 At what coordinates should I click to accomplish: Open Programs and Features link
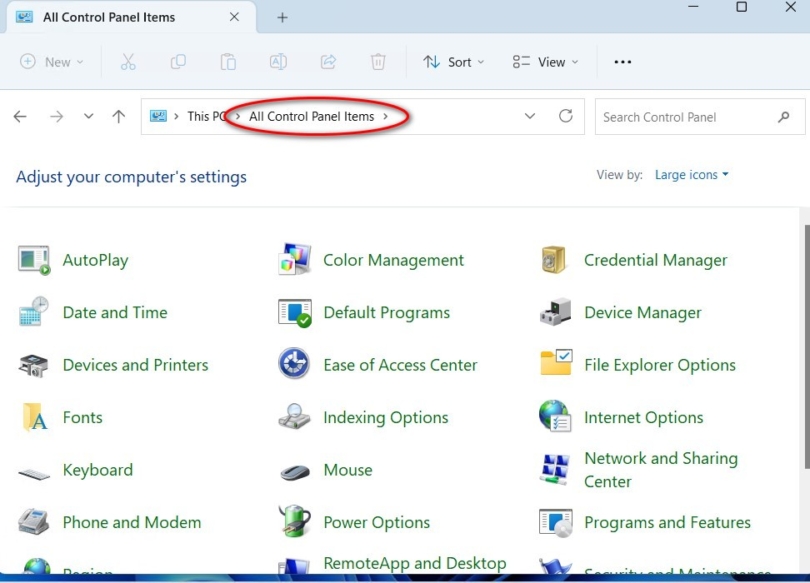667,522
